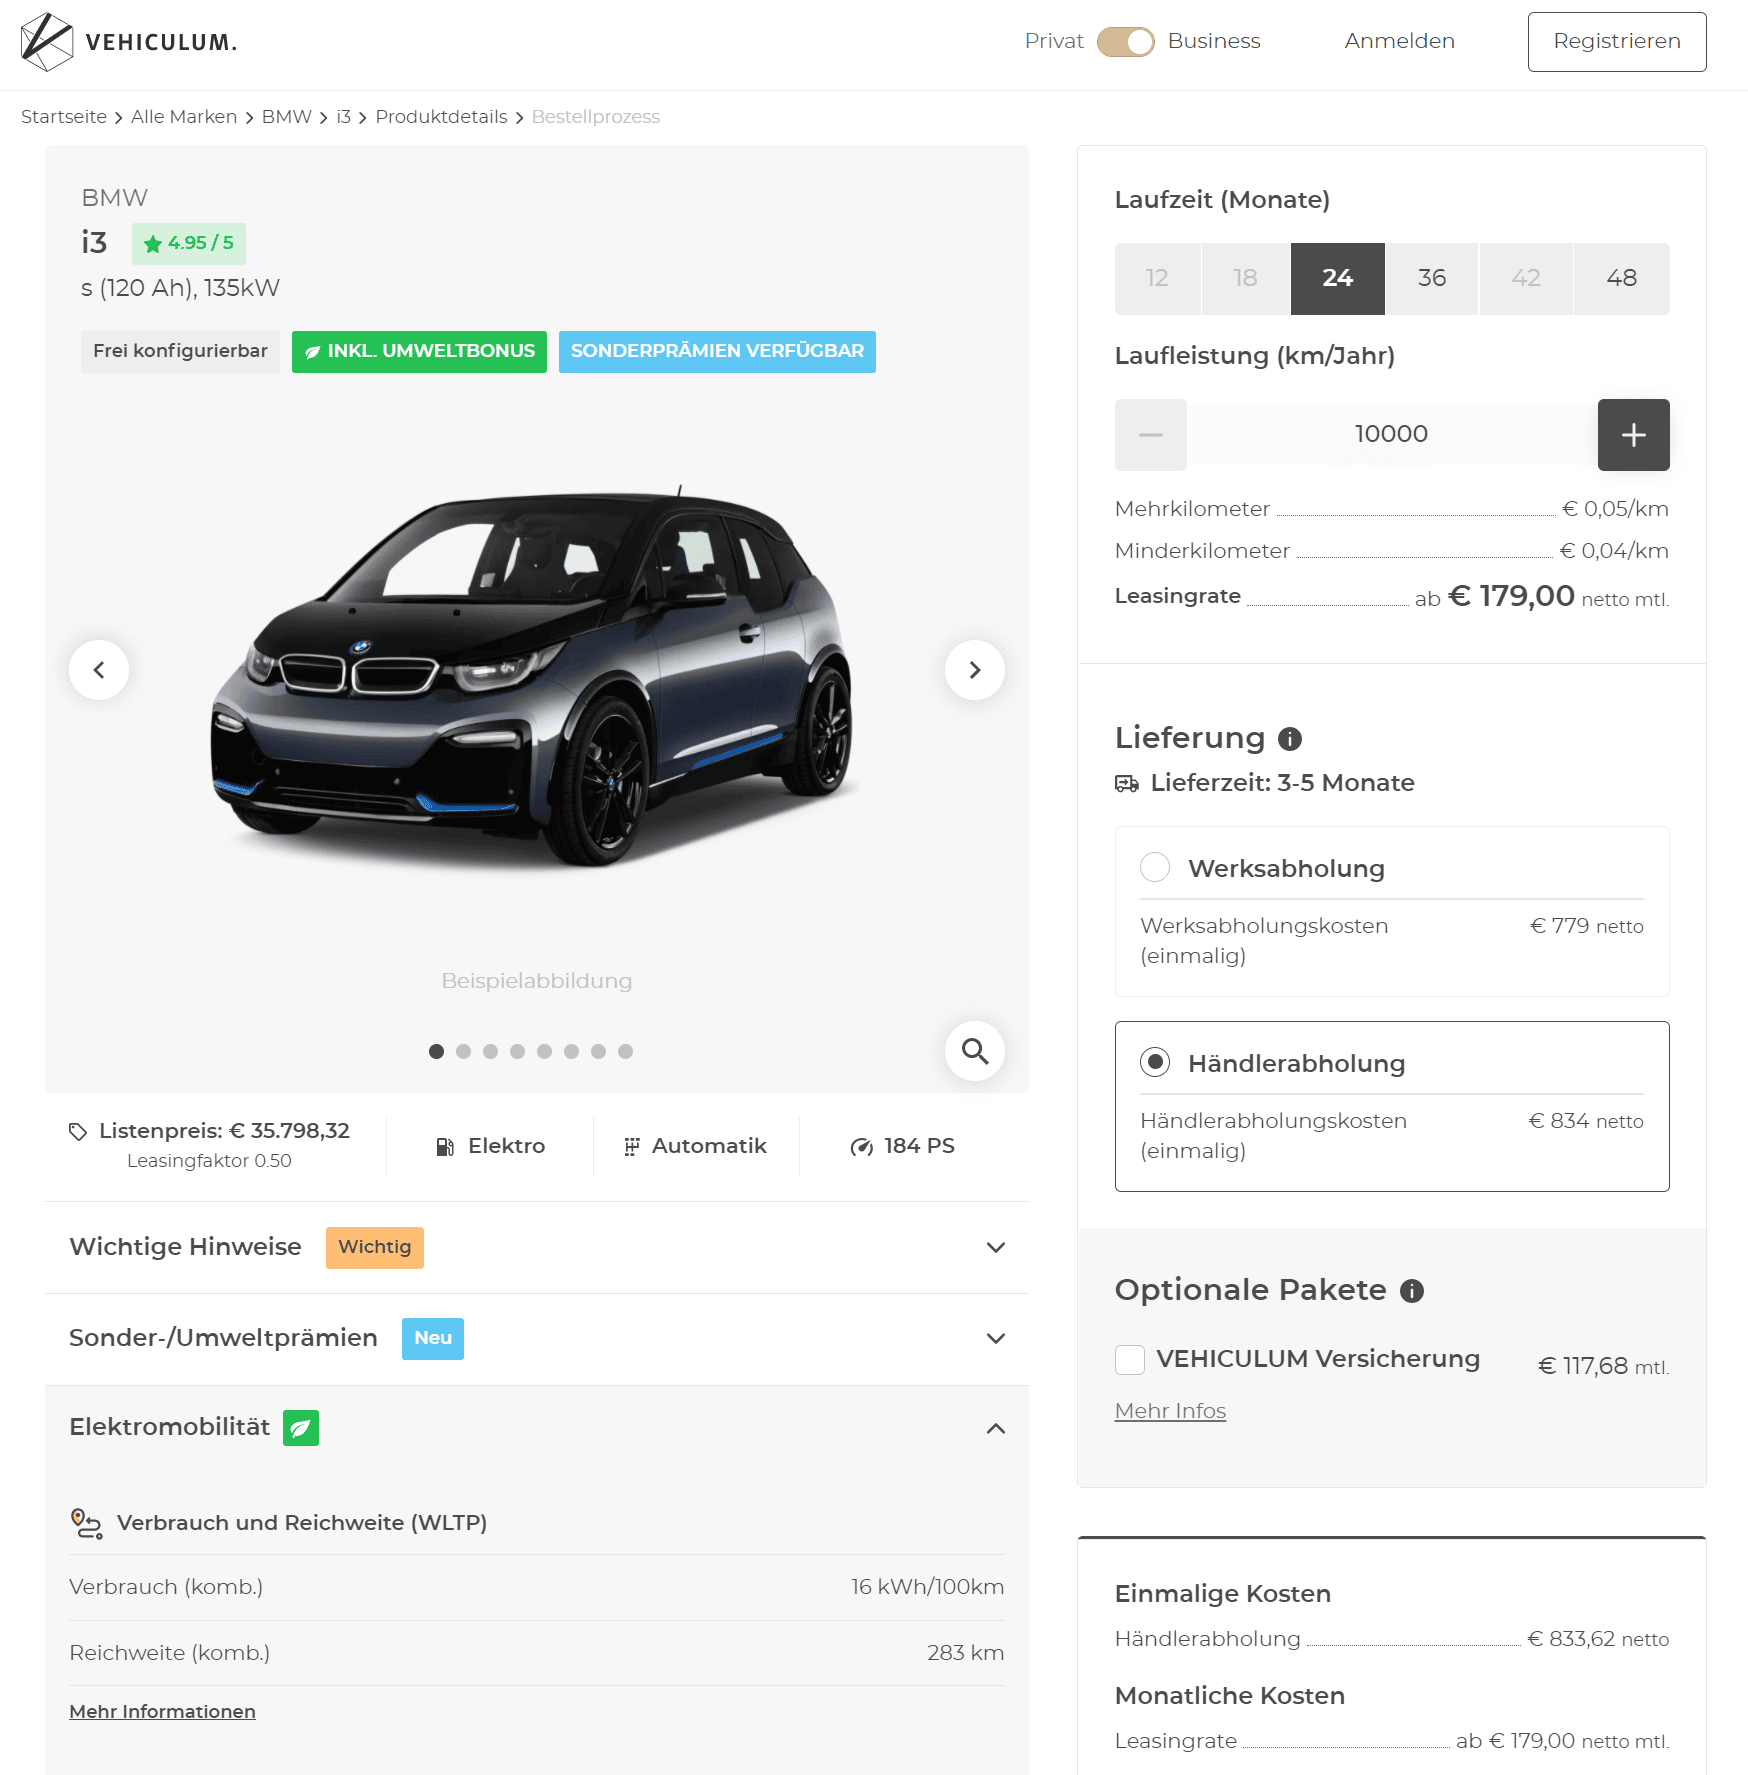Click the Lieferung info icon

[1290, 739]
